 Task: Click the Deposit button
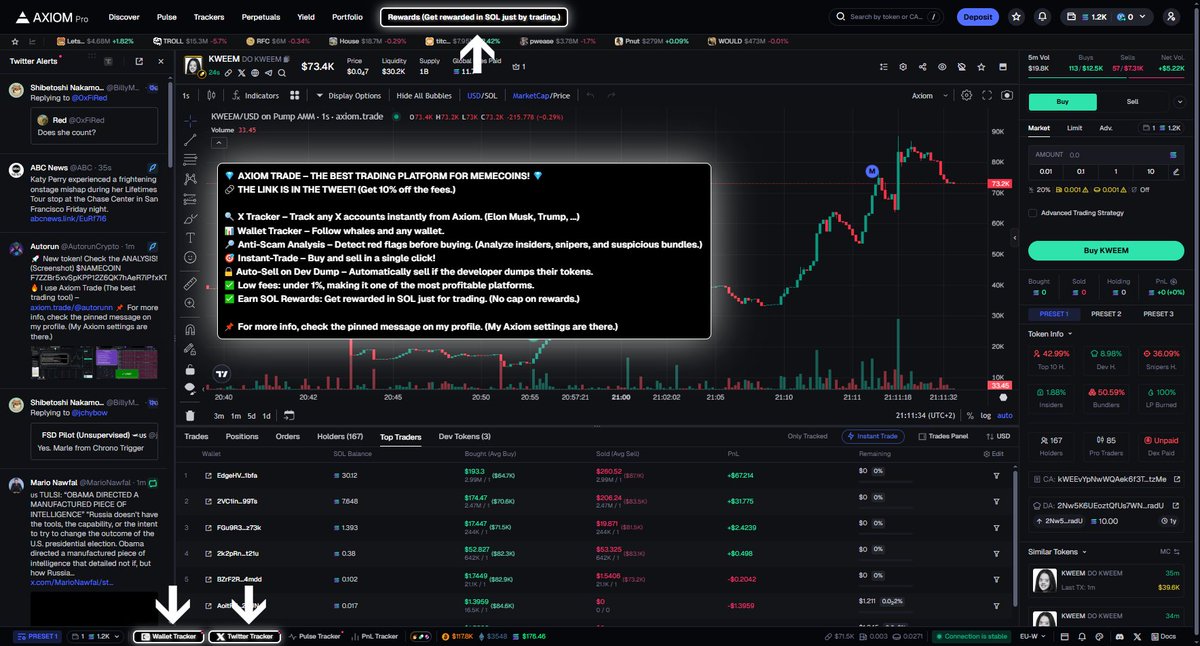coord(977,16)
